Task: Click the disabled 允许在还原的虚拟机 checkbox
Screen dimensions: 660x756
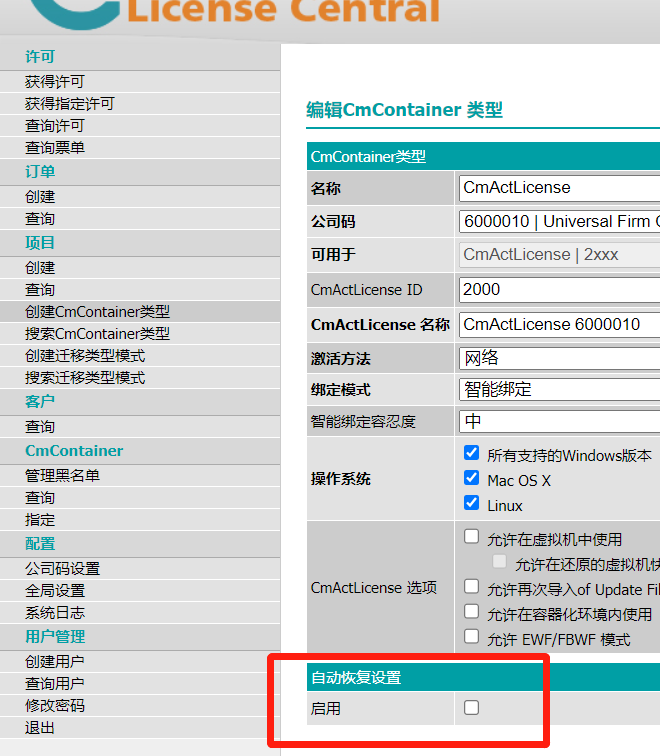Action: pyautogui.click(x=499, y=561)
